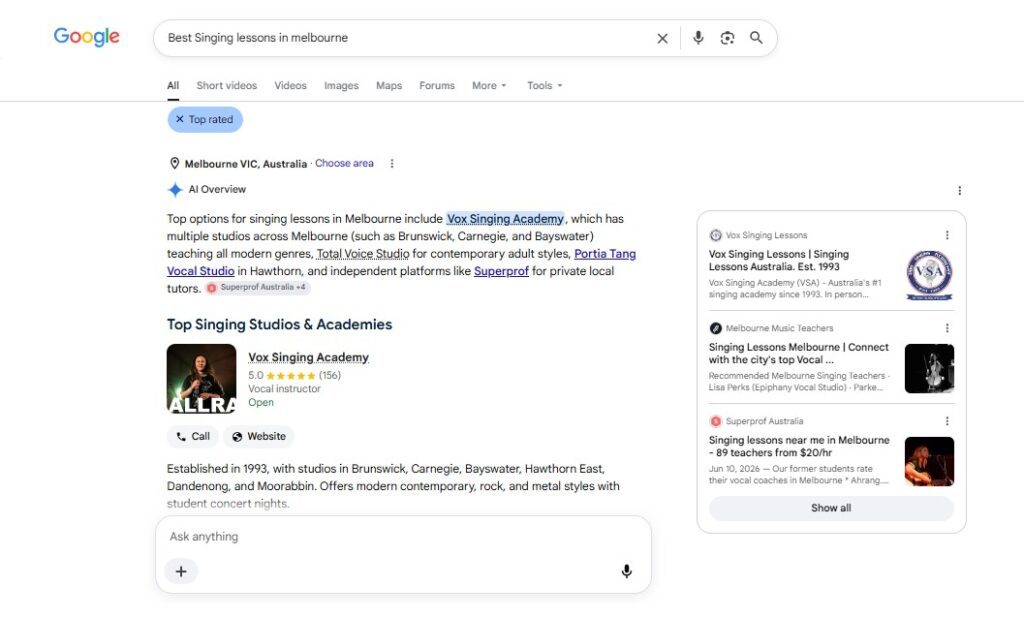This screenshot has height=618, width=1024.
Task: Click the Superprof singer thumbnail
Action: click(929, 462)
